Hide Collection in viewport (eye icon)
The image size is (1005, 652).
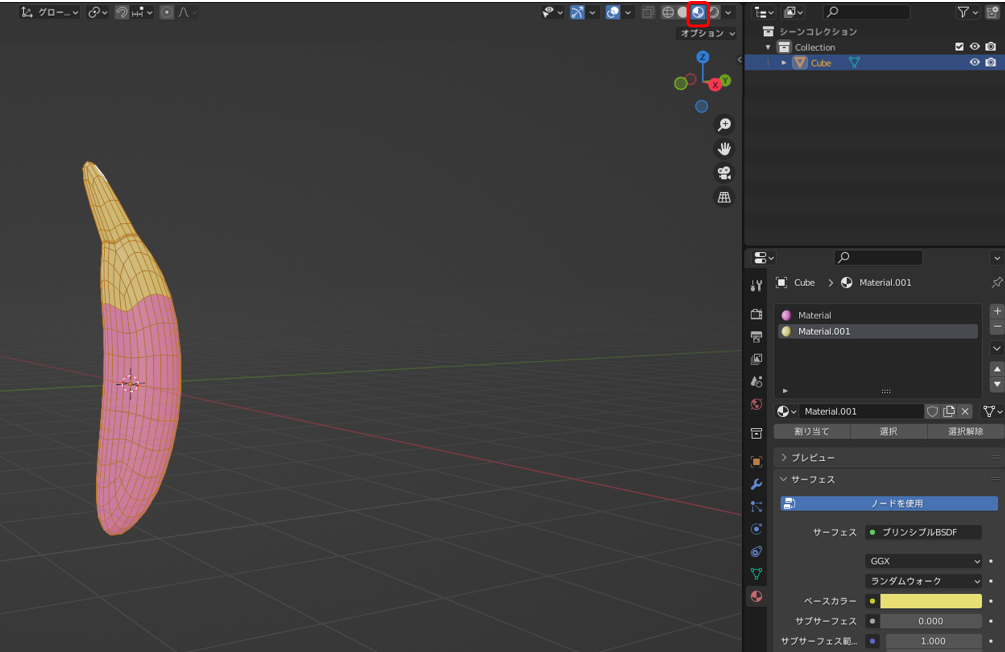click(974, 47)
